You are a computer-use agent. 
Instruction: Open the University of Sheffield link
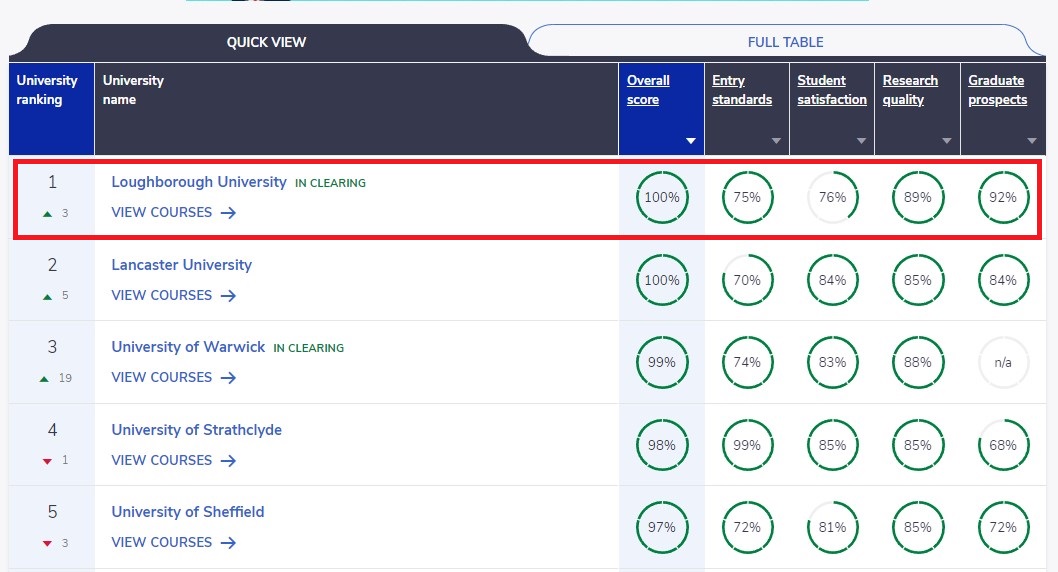[188, 512]
